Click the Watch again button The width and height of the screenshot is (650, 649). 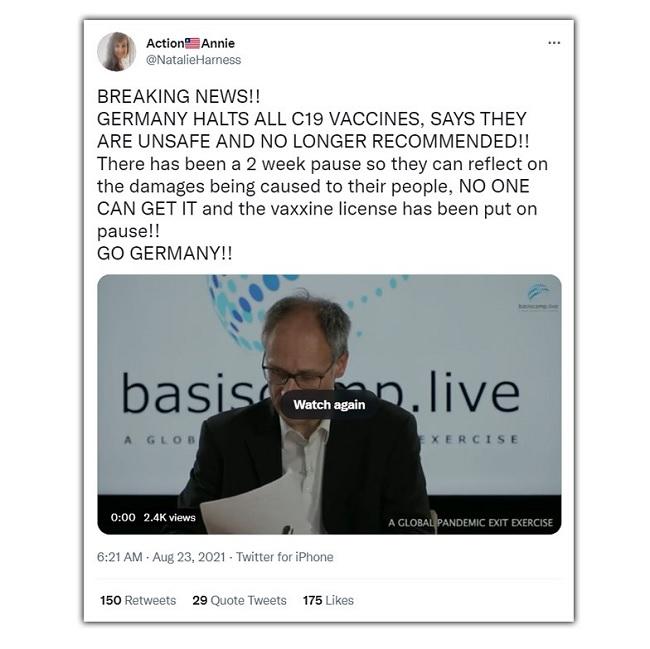(x=329, y=404)
